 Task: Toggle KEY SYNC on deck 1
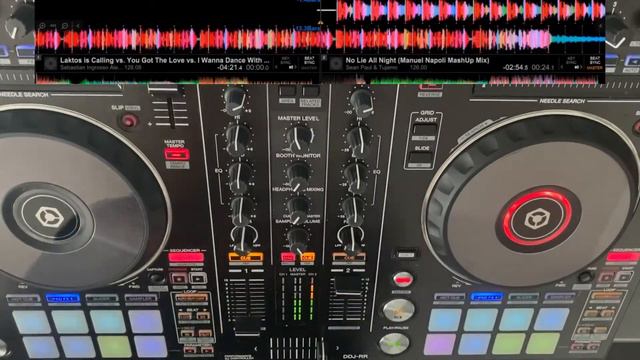coord(286,61)
